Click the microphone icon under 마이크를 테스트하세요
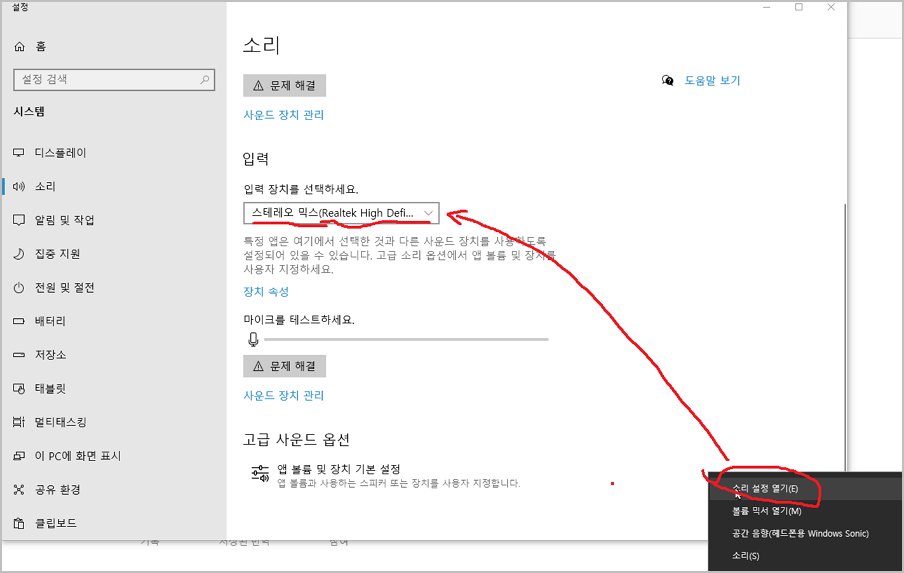 [x=253, y=340]
